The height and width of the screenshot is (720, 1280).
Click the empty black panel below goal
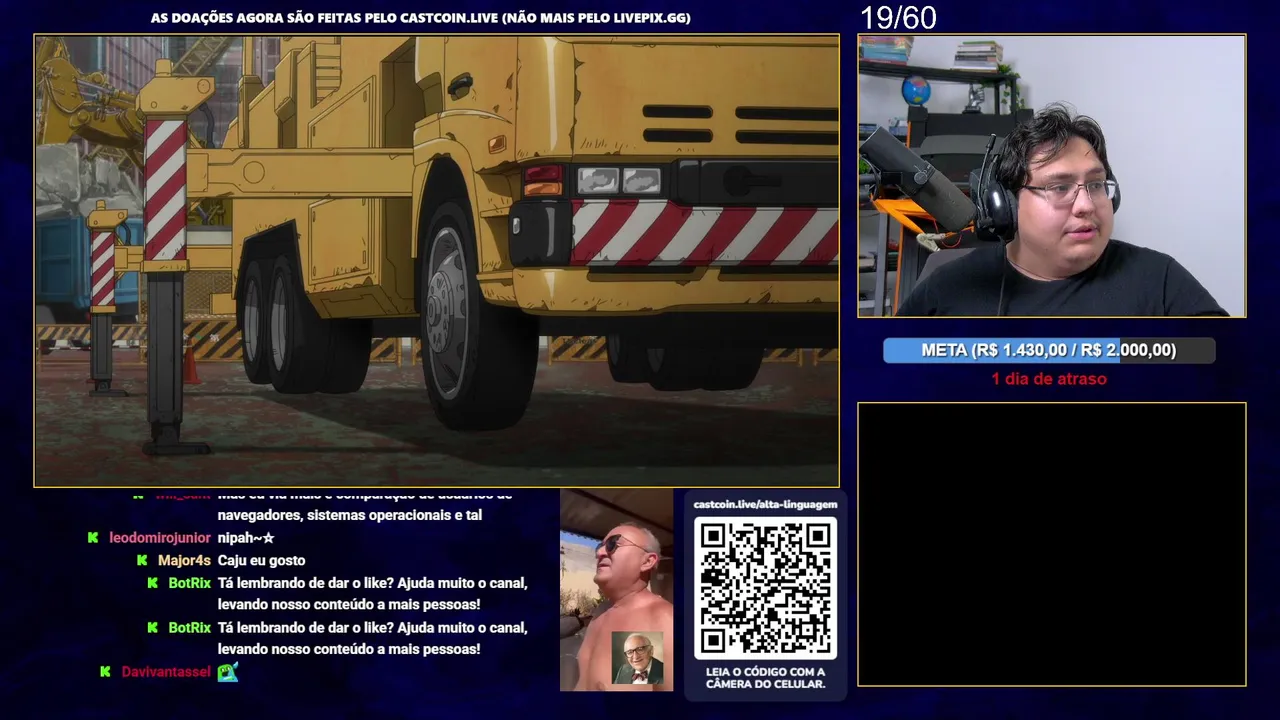click(x=1052, y=544)
